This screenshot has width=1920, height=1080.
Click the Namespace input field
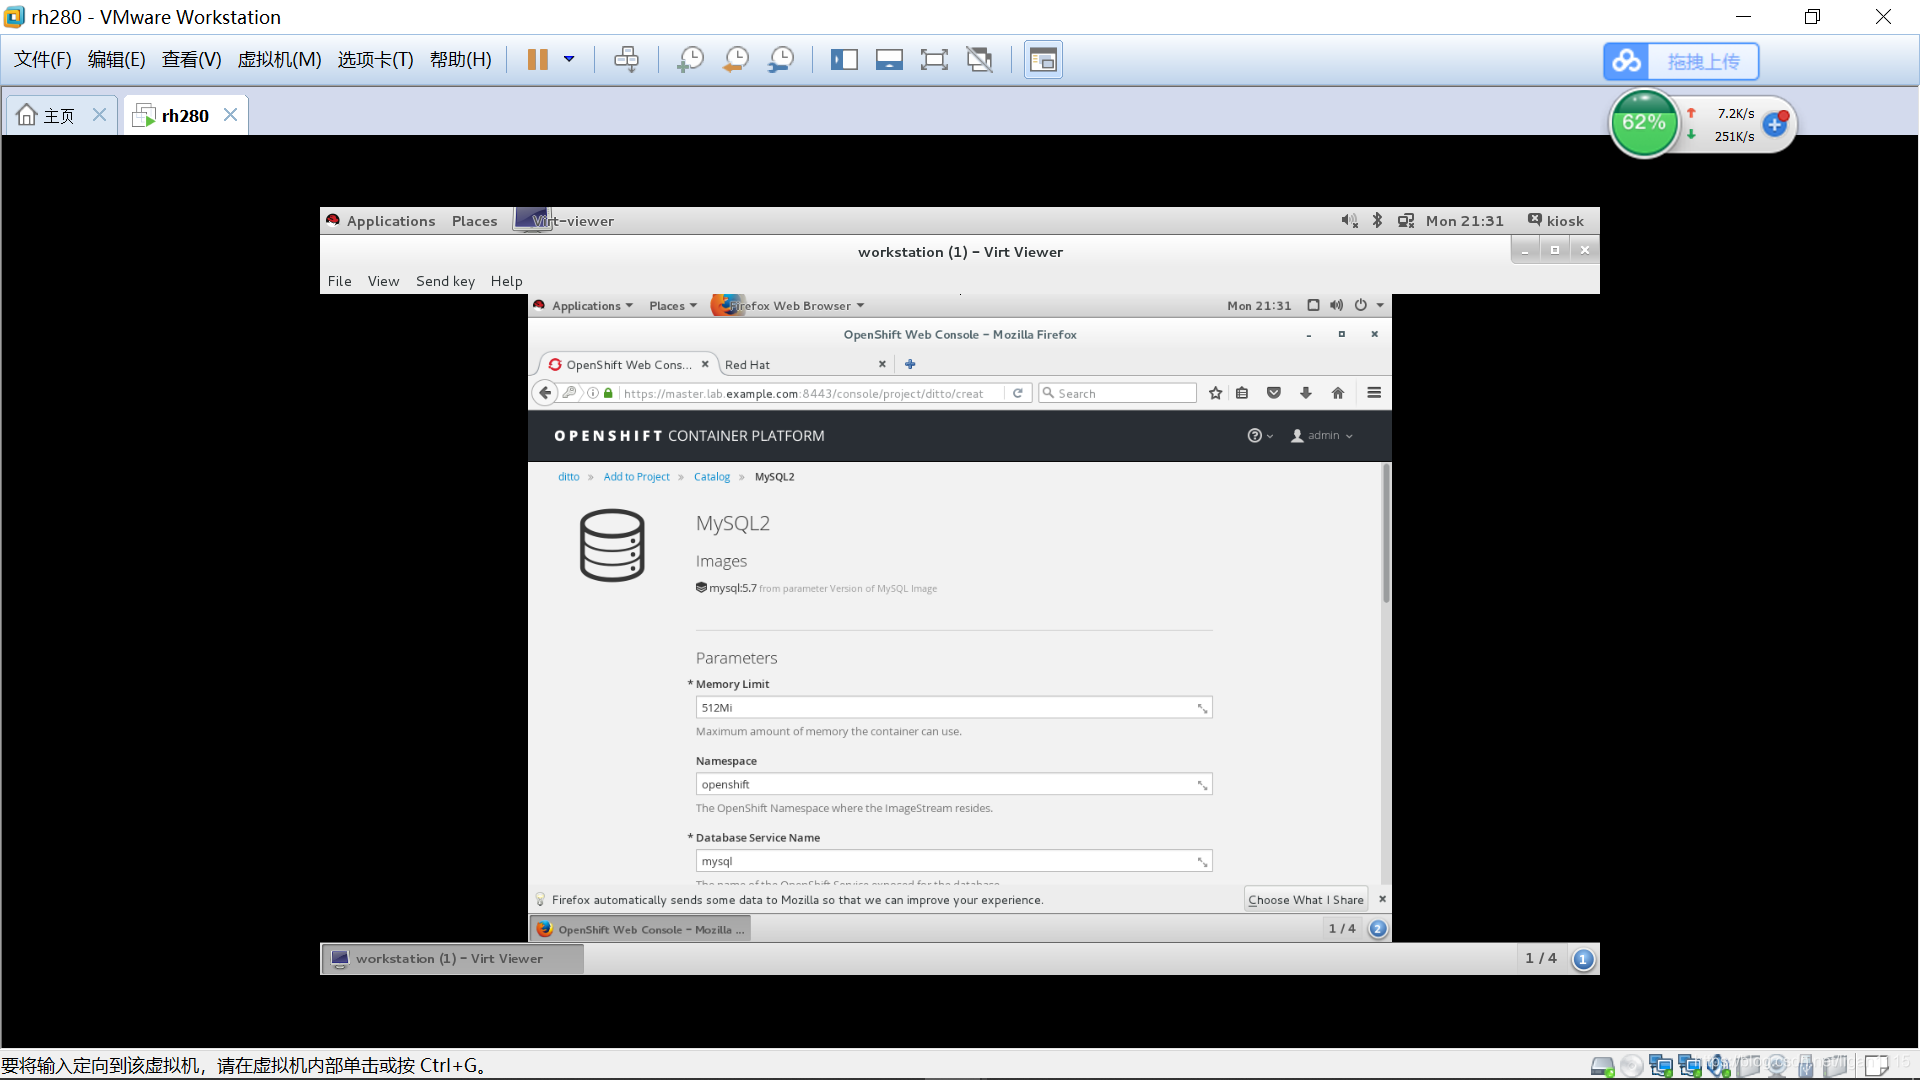pyautogui.click(x=954, y=785)
